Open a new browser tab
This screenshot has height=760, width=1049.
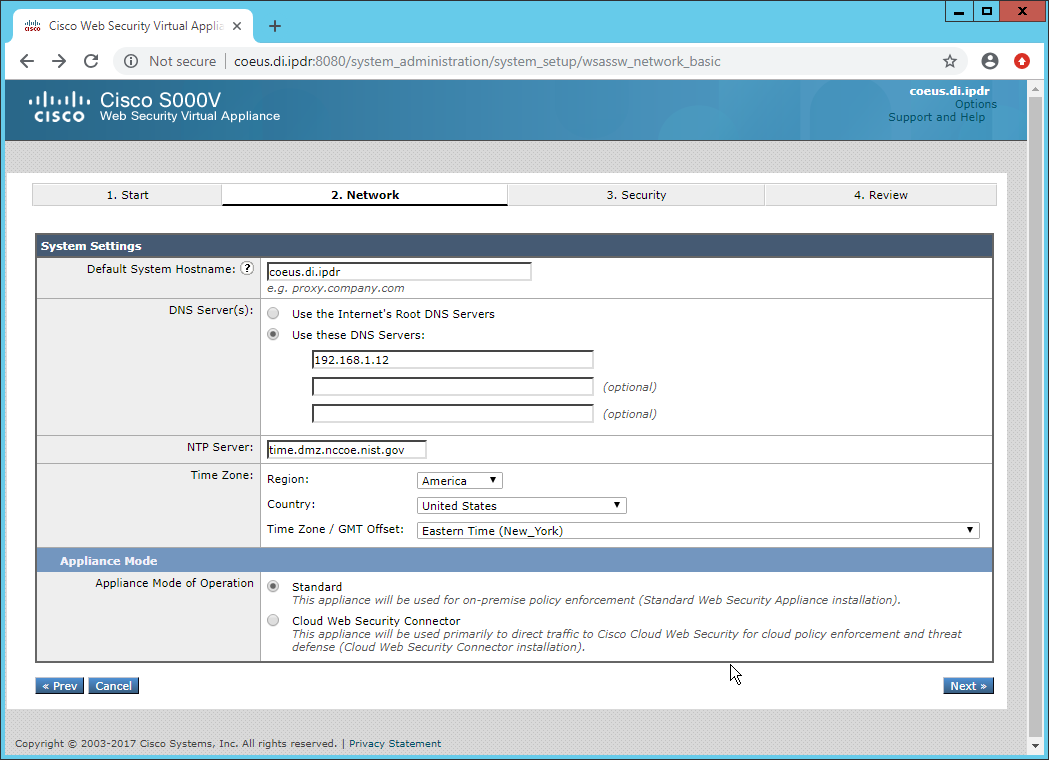(x=275, y=26)
